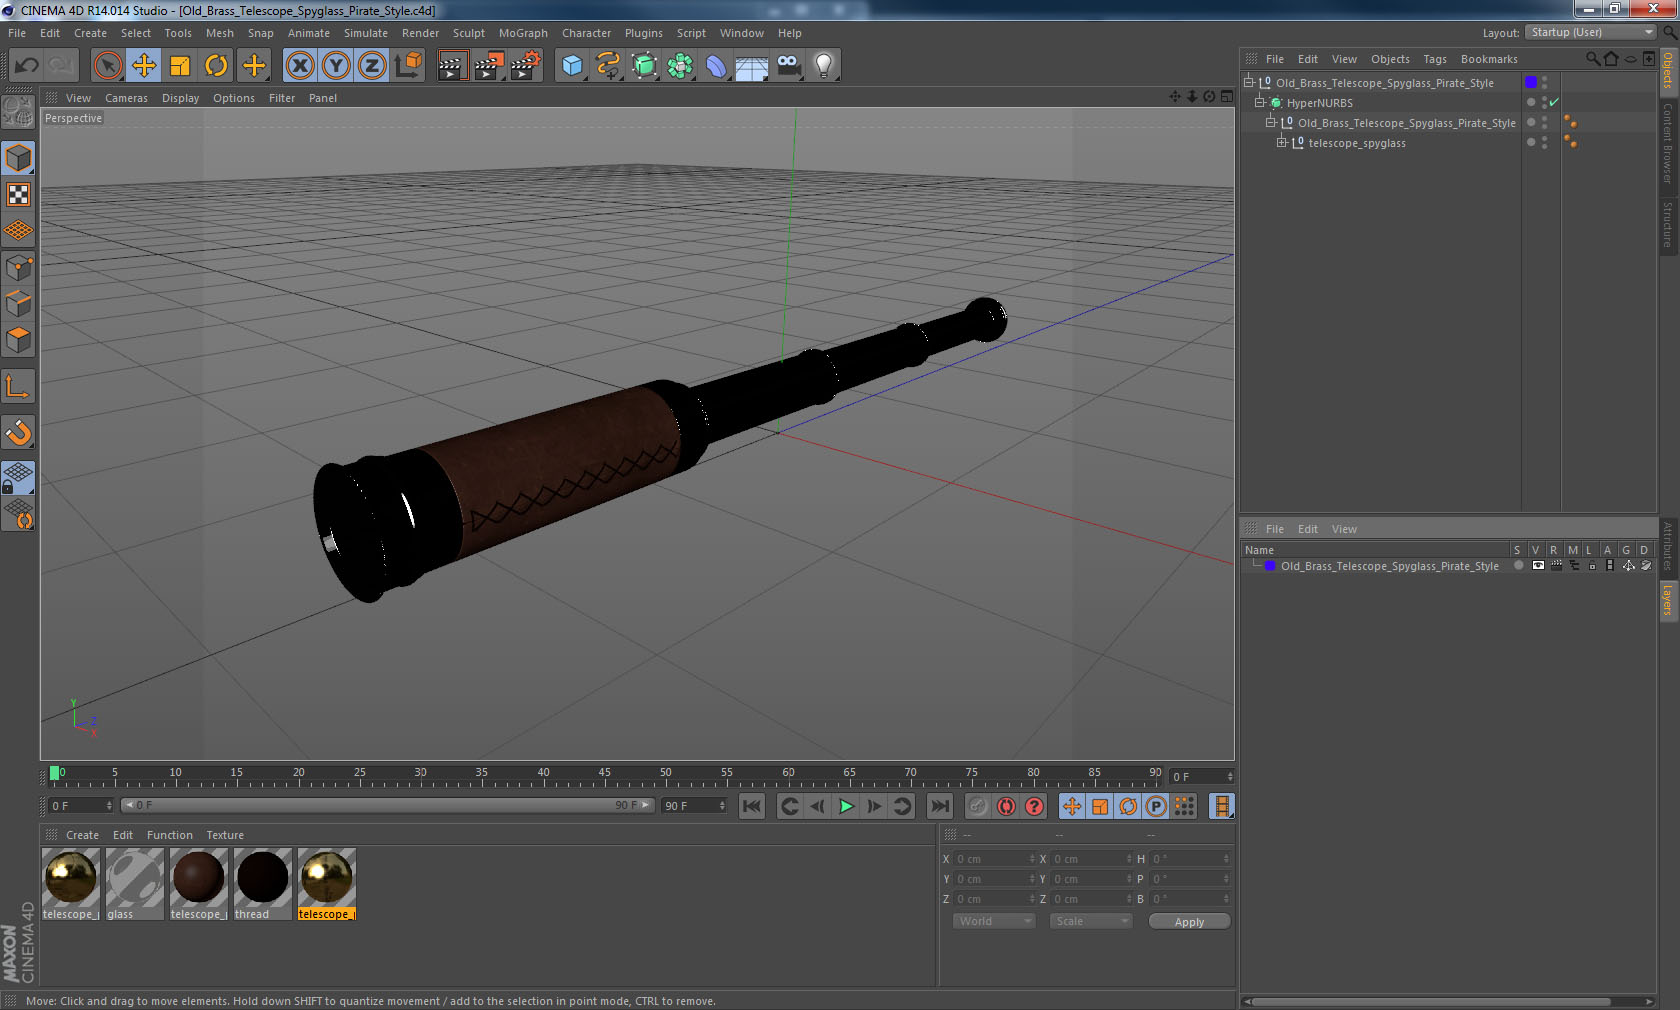Click the blue layer color swatch

[x=1270, y=566]
